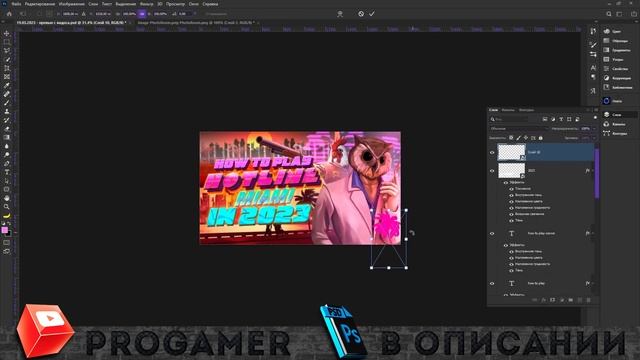Viewport: 640px width, 360px height.
Task: Switch to warp mode icon
Action: coord(340,13)
